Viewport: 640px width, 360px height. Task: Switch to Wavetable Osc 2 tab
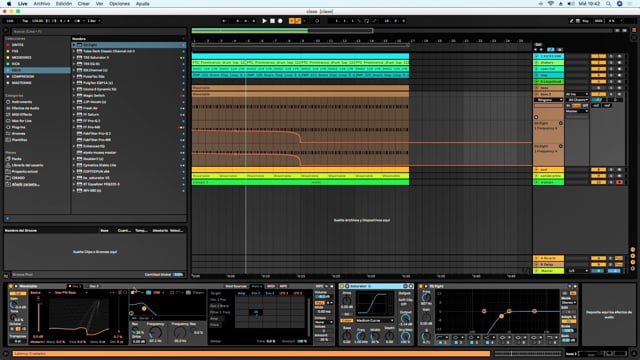(94, 286)
